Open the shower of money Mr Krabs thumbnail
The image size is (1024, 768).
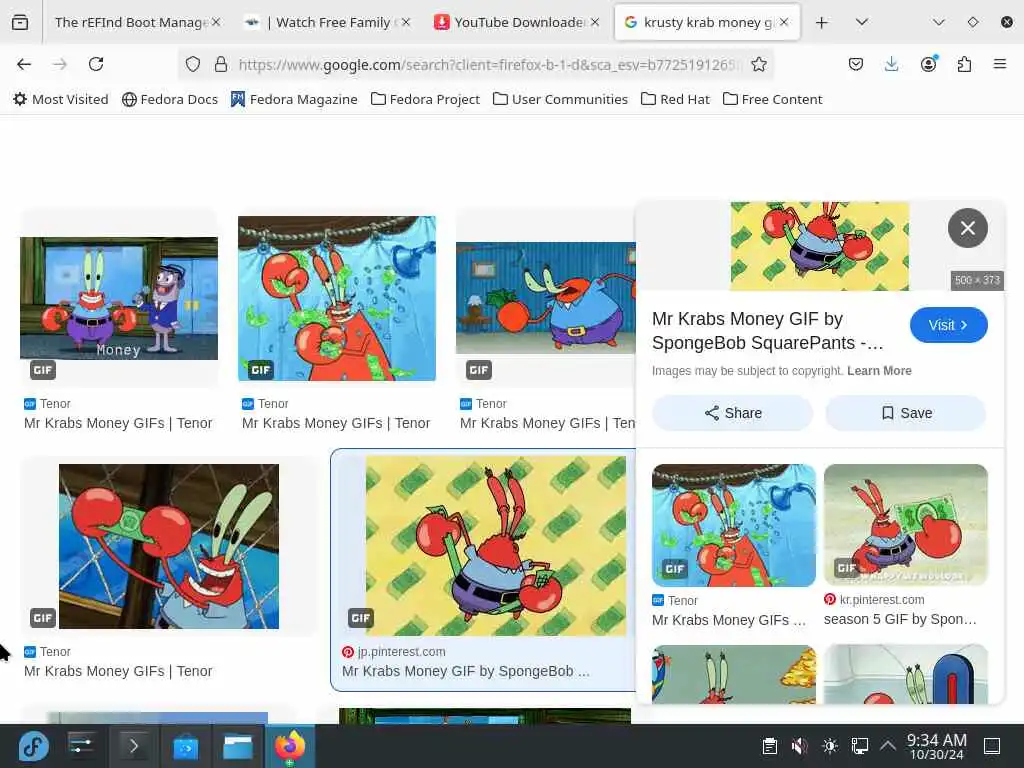pyautogui.click(x=337, y=298)
